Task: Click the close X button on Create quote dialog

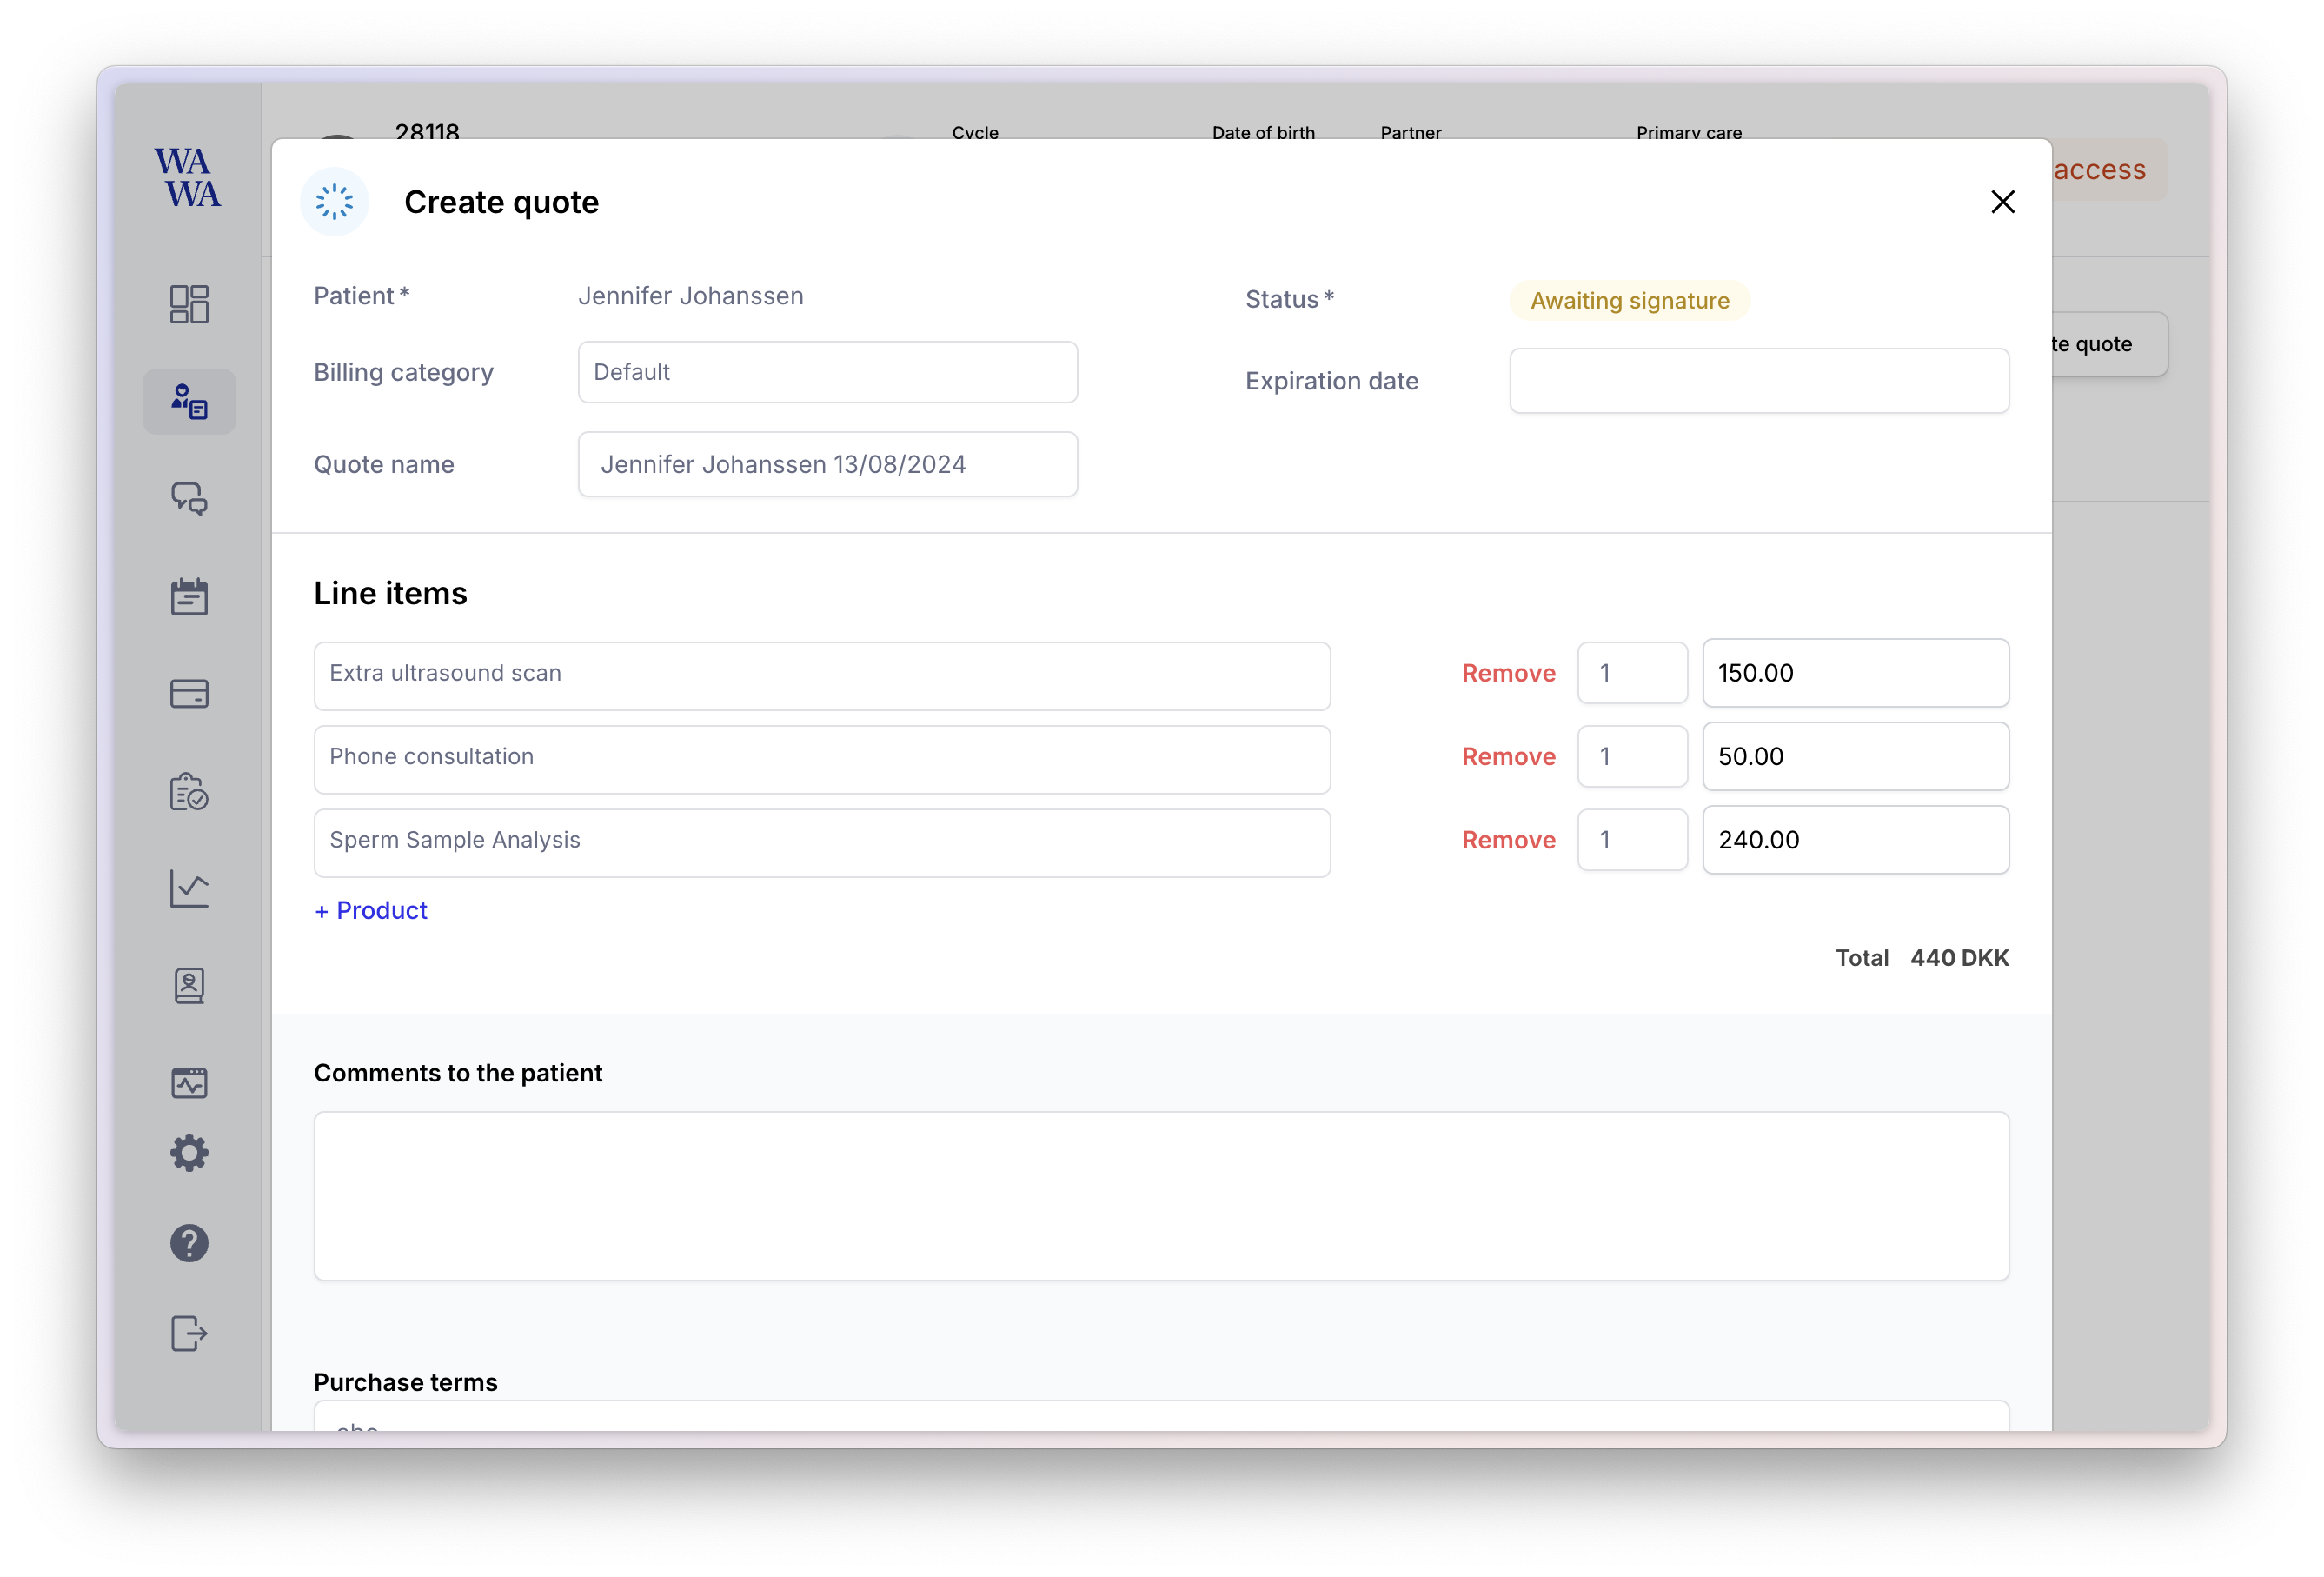Action: point(2002,201)
